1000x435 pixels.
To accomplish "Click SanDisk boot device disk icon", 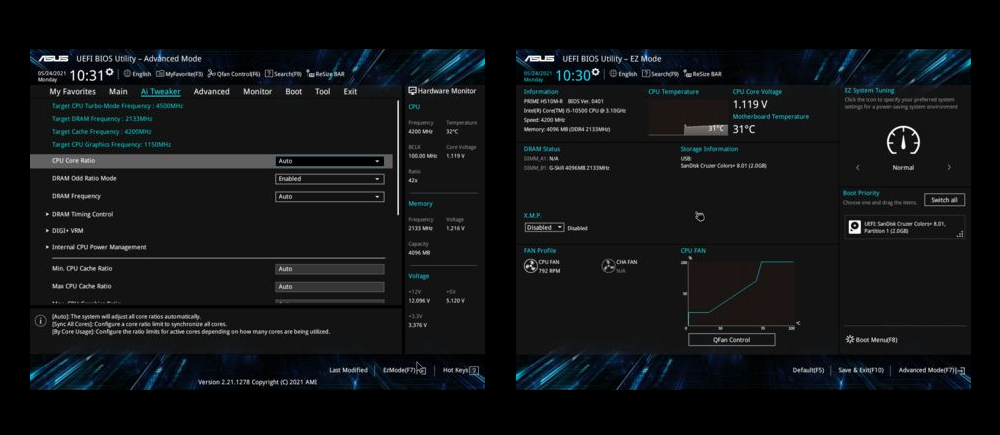I will coord(854,227).
